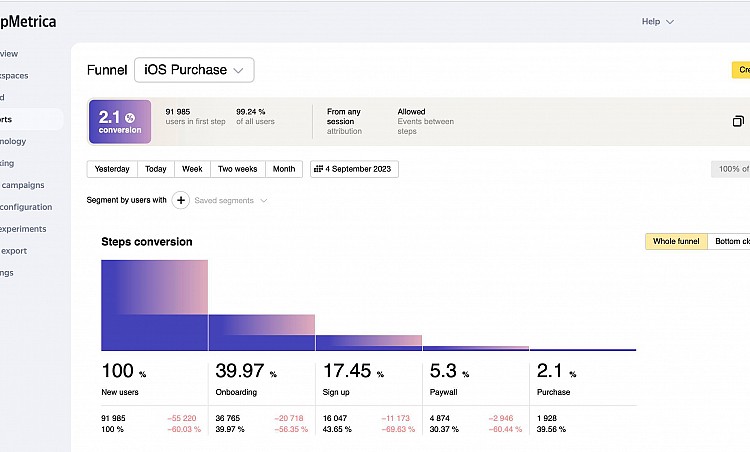Click the 2.1% conversion badge
Screen dimensions: 750x452
(x=120, y=121)
